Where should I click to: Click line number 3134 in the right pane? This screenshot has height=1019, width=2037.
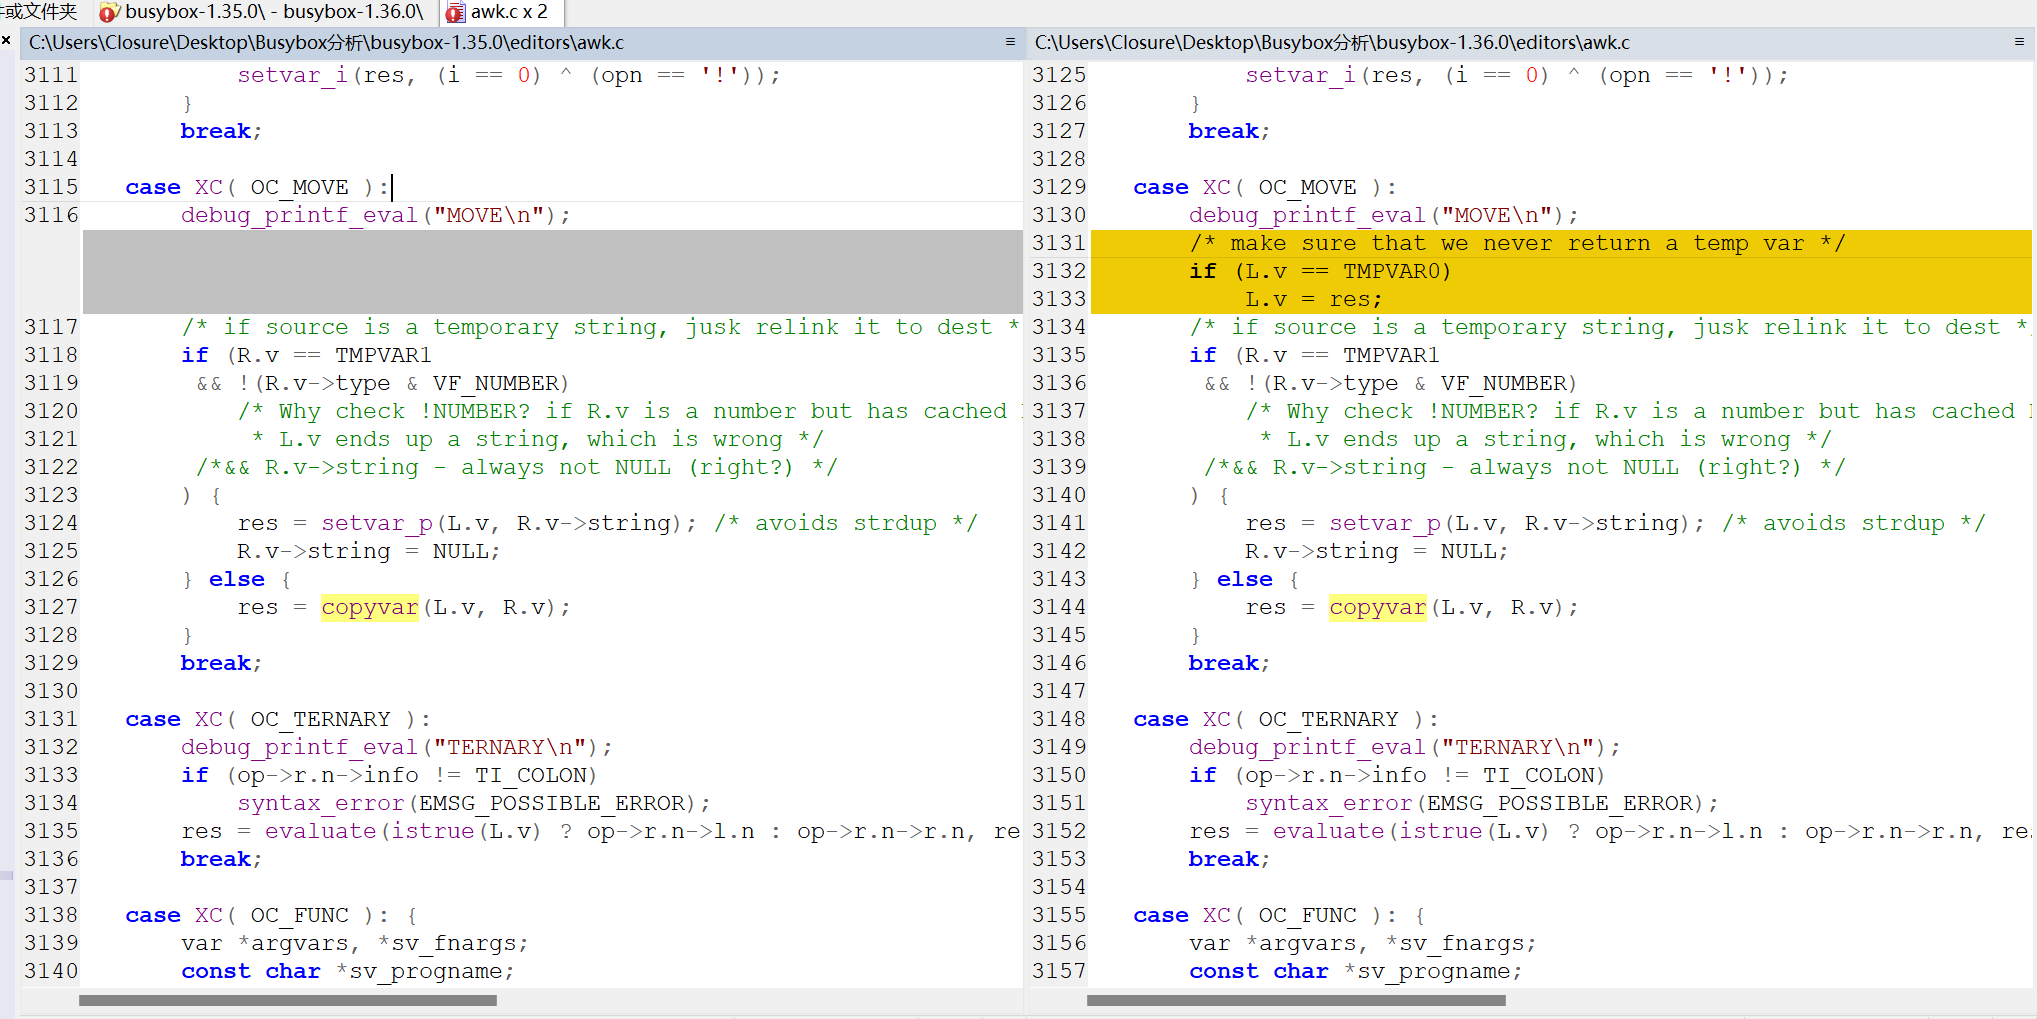pyautogui.click(x=1059, y=327)
